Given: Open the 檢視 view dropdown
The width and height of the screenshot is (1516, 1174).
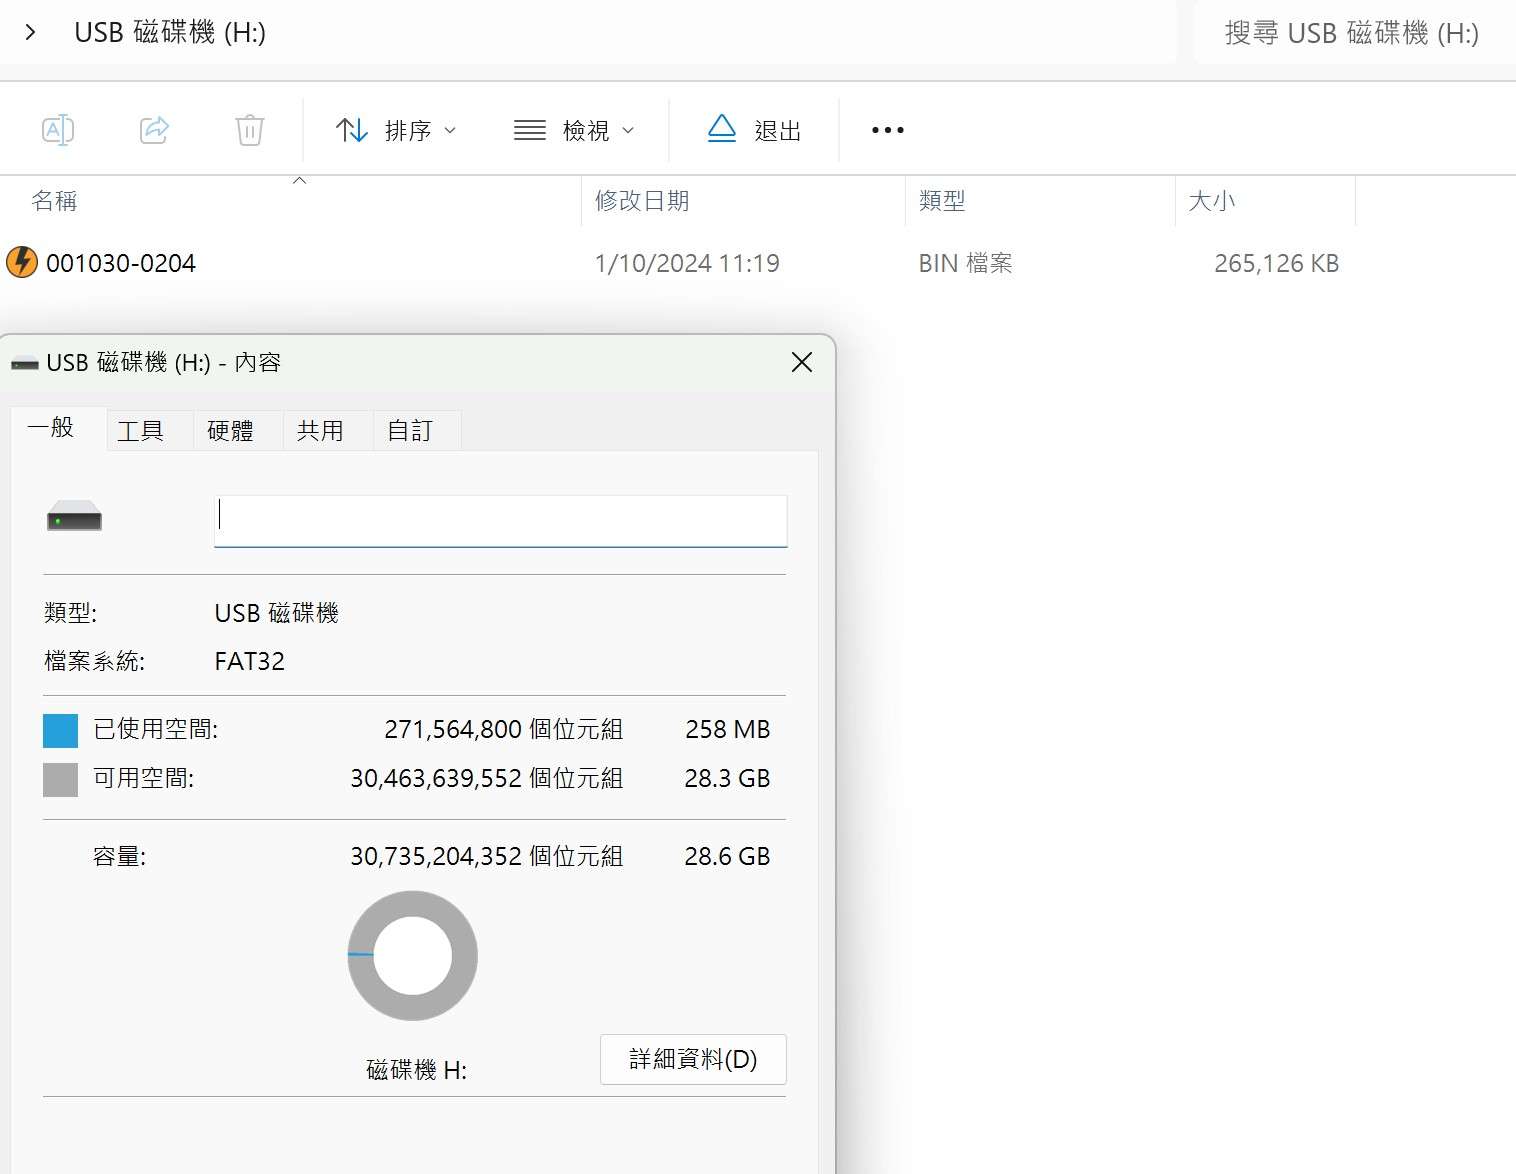Looking at the screenshot, I should click(574, 130).
